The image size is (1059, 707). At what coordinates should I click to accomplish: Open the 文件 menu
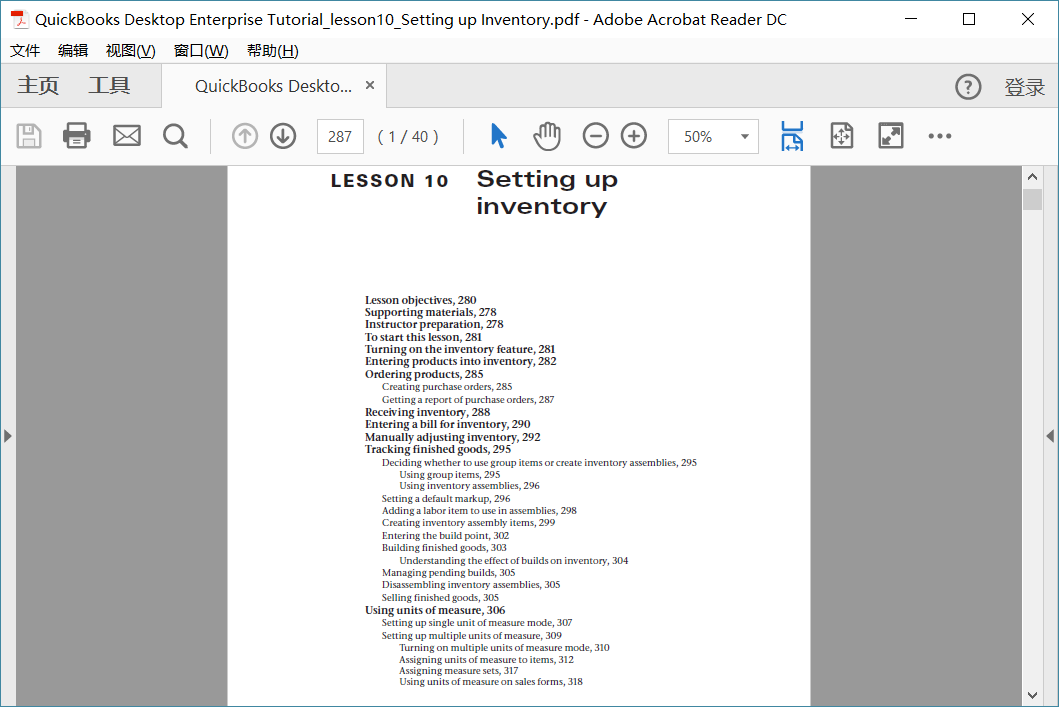[25, 51]
